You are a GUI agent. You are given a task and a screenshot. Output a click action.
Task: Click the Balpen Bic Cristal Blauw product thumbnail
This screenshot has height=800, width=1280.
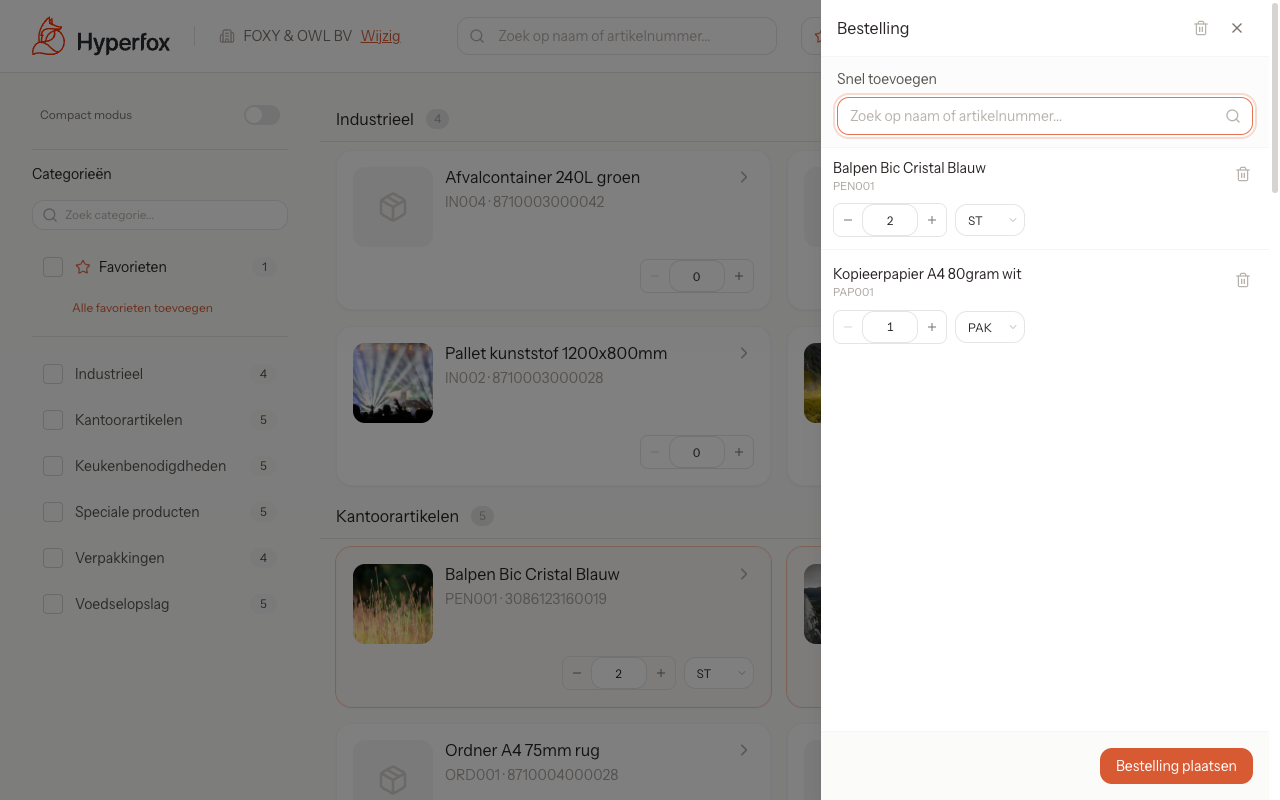[x=392, y=603]
